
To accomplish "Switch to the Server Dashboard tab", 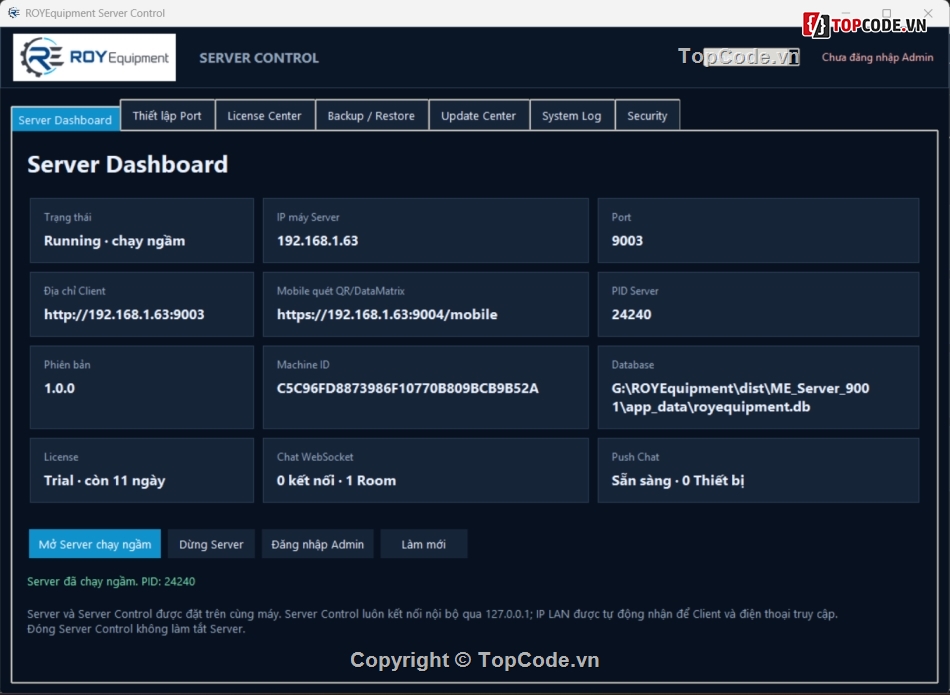I will pos(65,119).
